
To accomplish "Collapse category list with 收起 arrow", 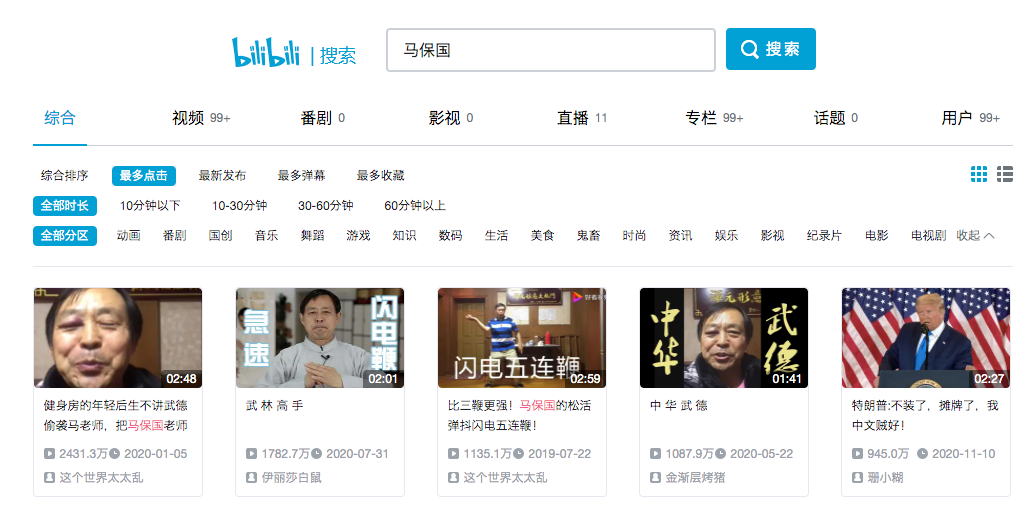I will click(975, 236).
